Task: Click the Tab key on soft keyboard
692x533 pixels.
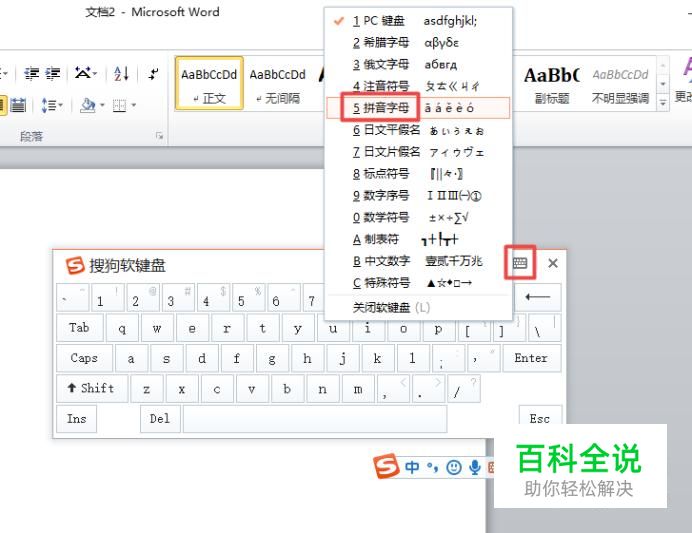Action: click(80, 328)
